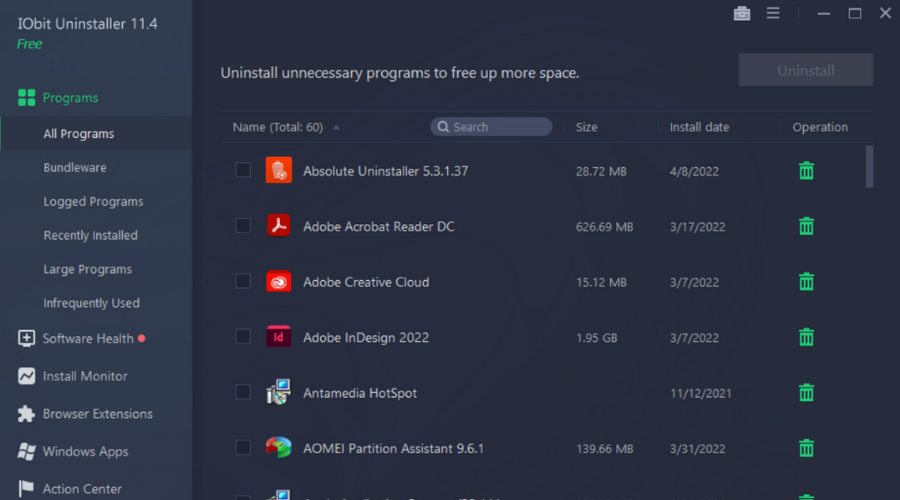Screen dimensions: 900x500
Task: Check the Absolute Uninstaller 5.3.1.37 checkbox
Action: pos(243,170)
